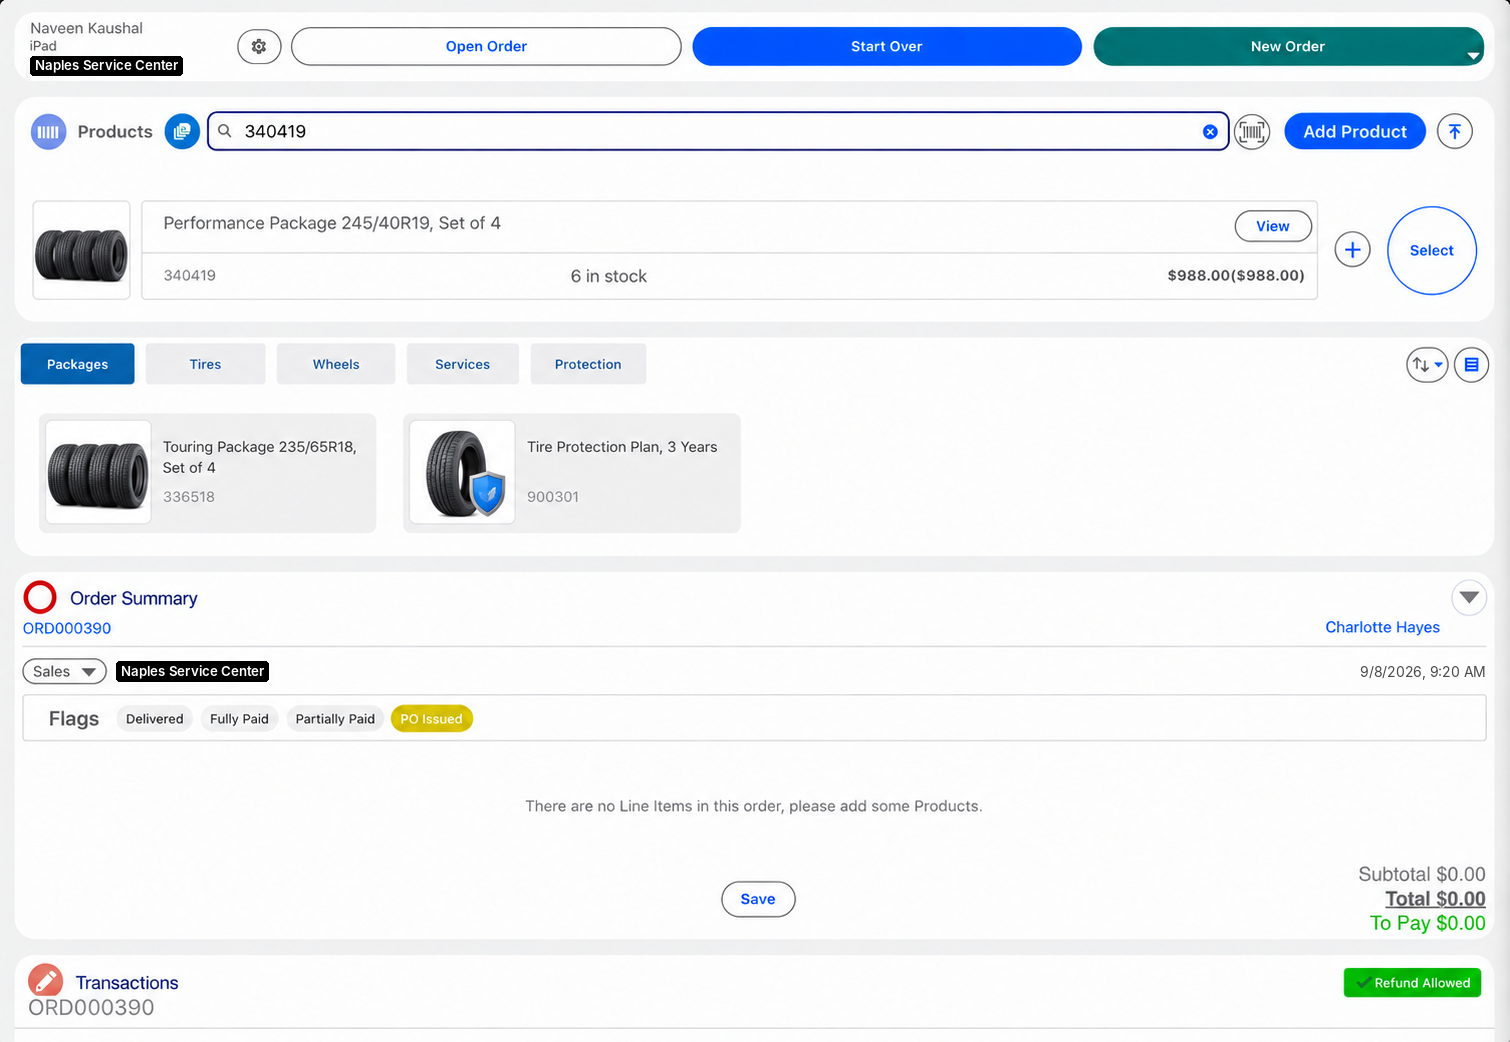Viewport: 1510px width, 1042px height.
Task: Collapse the Order Summary section arrow
Action: 1469,598
